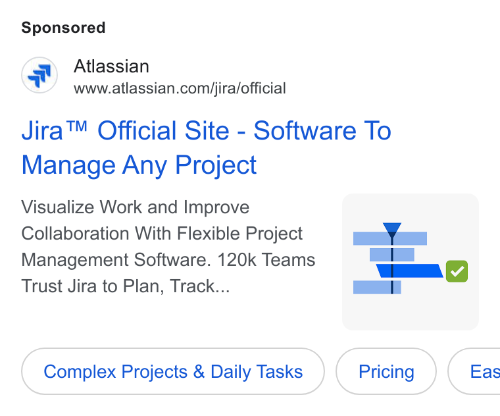Click the Sponsored label
Image resolution: width=500 pixels, height=416 pixels.
point(63,28)
